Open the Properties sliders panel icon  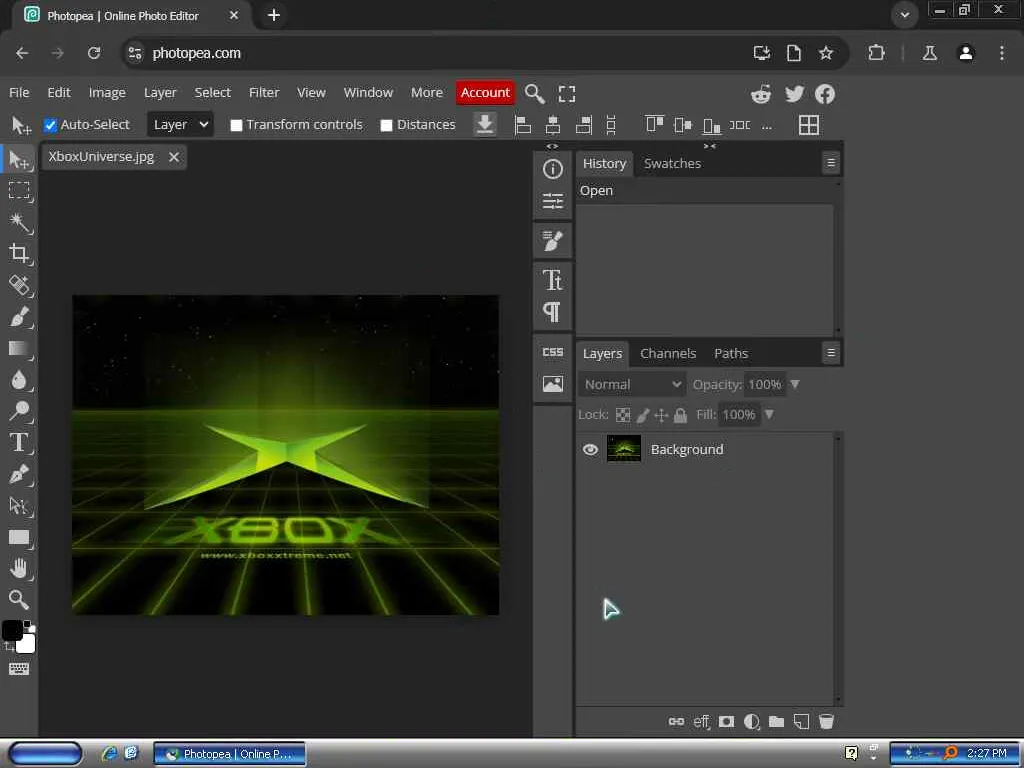coord(552,200)
